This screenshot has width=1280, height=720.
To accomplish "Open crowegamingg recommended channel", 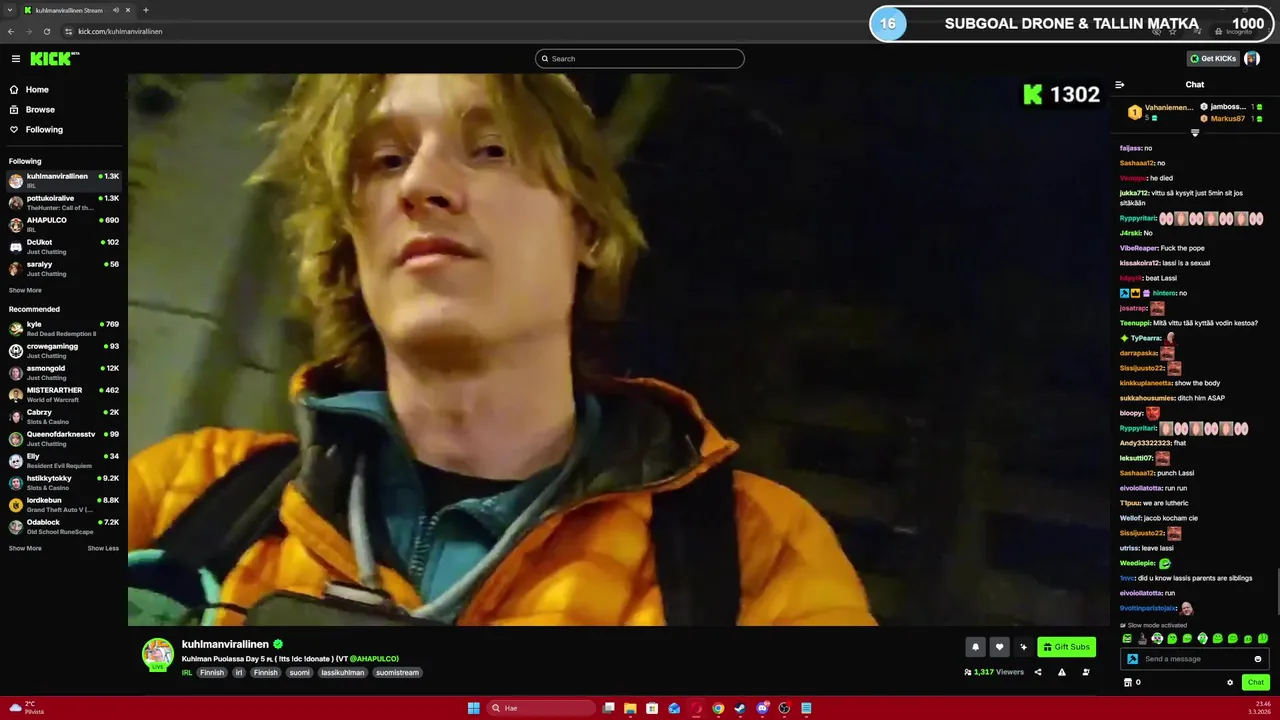I will (x=64, y=351).
